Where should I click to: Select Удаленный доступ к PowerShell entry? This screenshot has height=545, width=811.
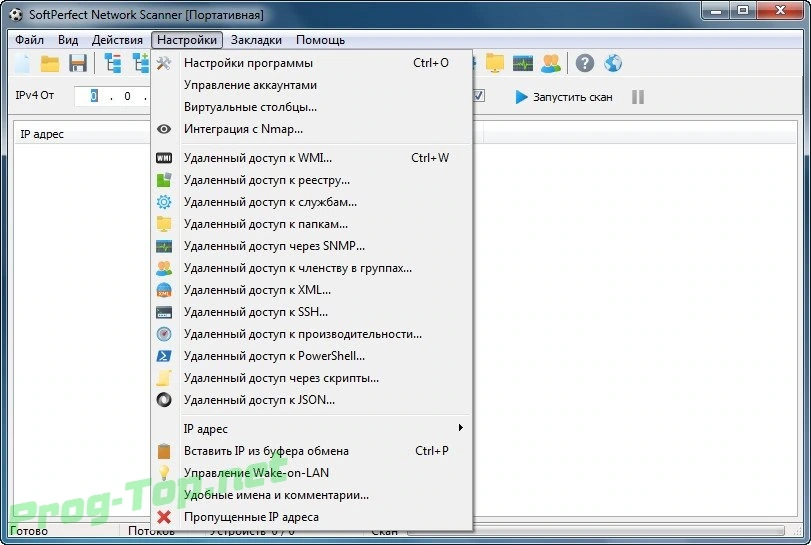tap(312, 356)
